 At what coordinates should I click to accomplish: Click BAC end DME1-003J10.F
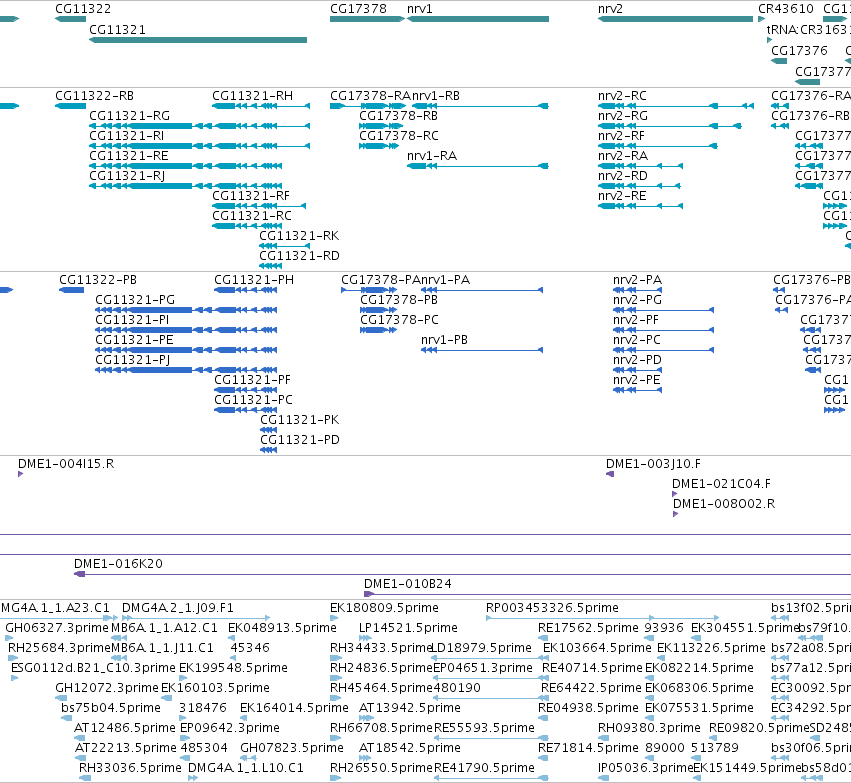(653, 463)
